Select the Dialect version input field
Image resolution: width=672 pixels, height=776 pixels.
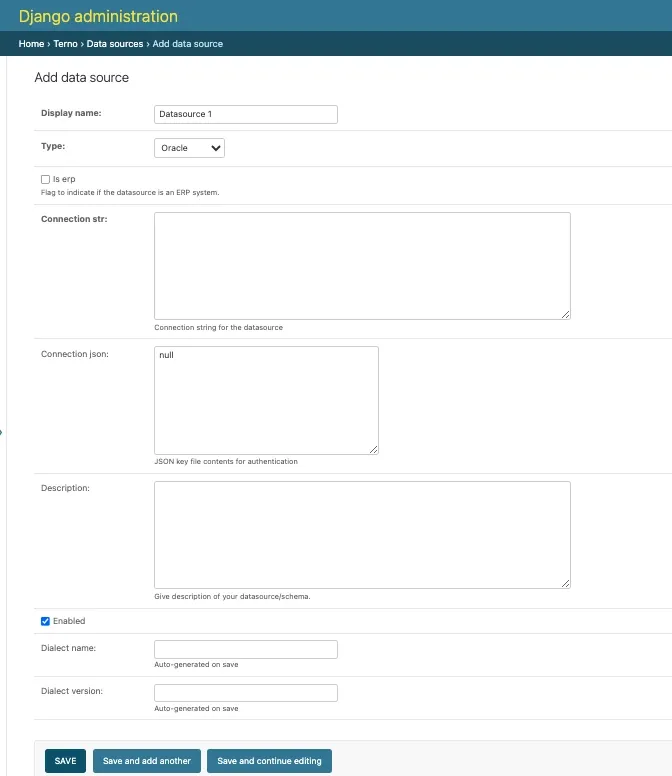(x=245, y=693)
